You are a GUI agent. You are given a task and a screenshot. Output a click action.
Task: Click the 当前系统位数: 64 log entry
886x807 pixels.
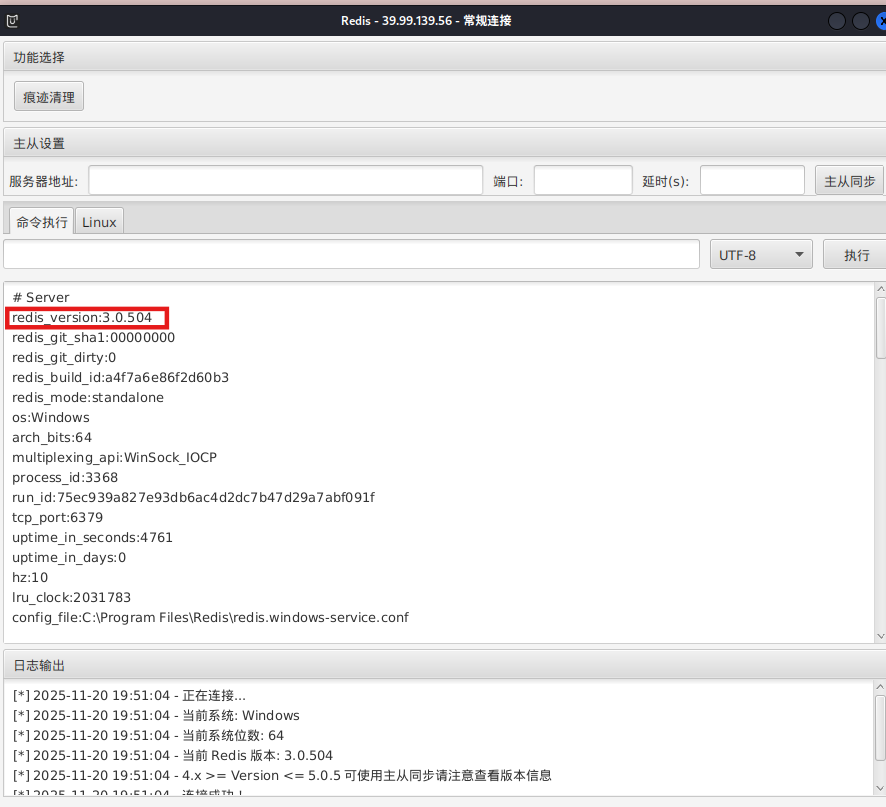point(148,735)
